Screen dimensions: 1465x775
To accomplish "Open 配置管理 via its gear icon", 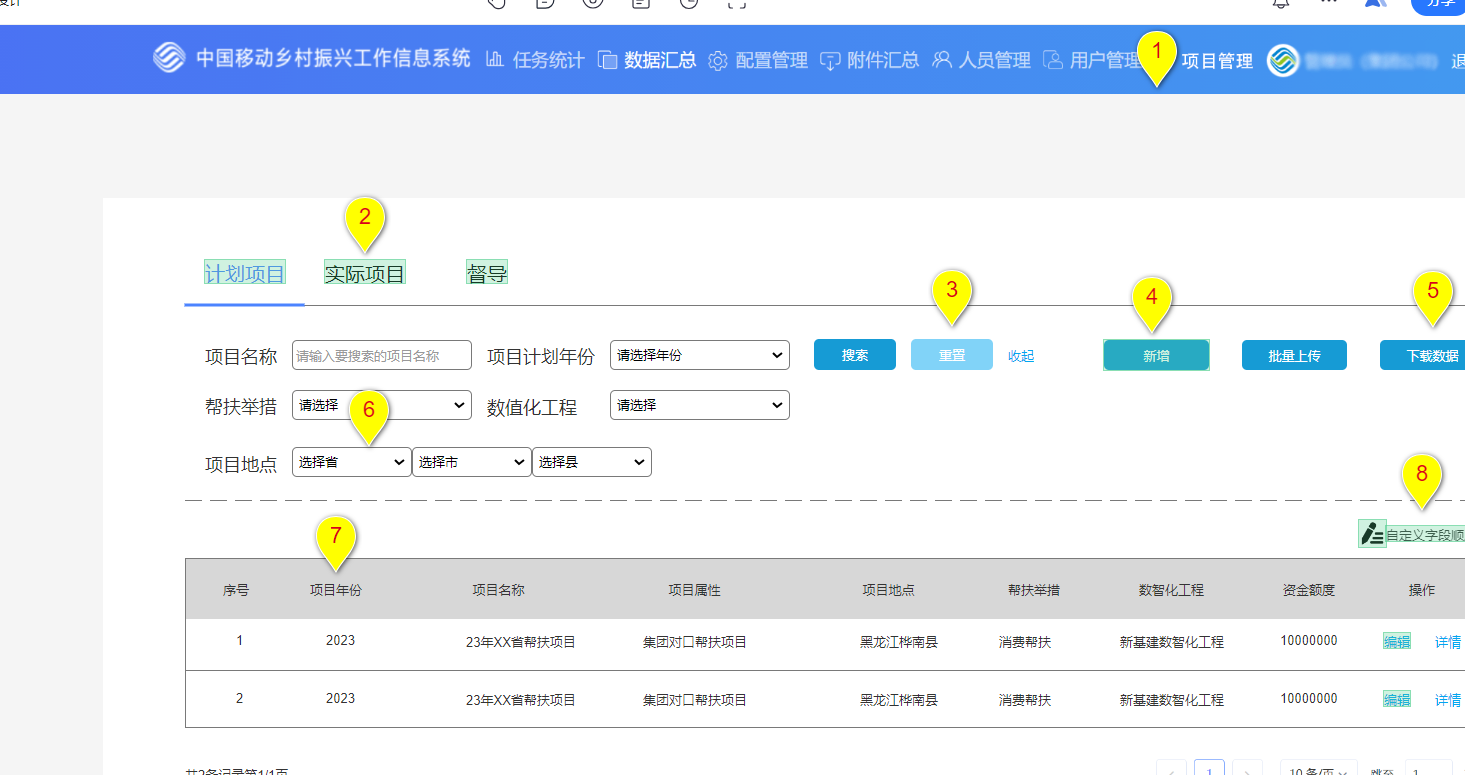I will tap(718, 61).
